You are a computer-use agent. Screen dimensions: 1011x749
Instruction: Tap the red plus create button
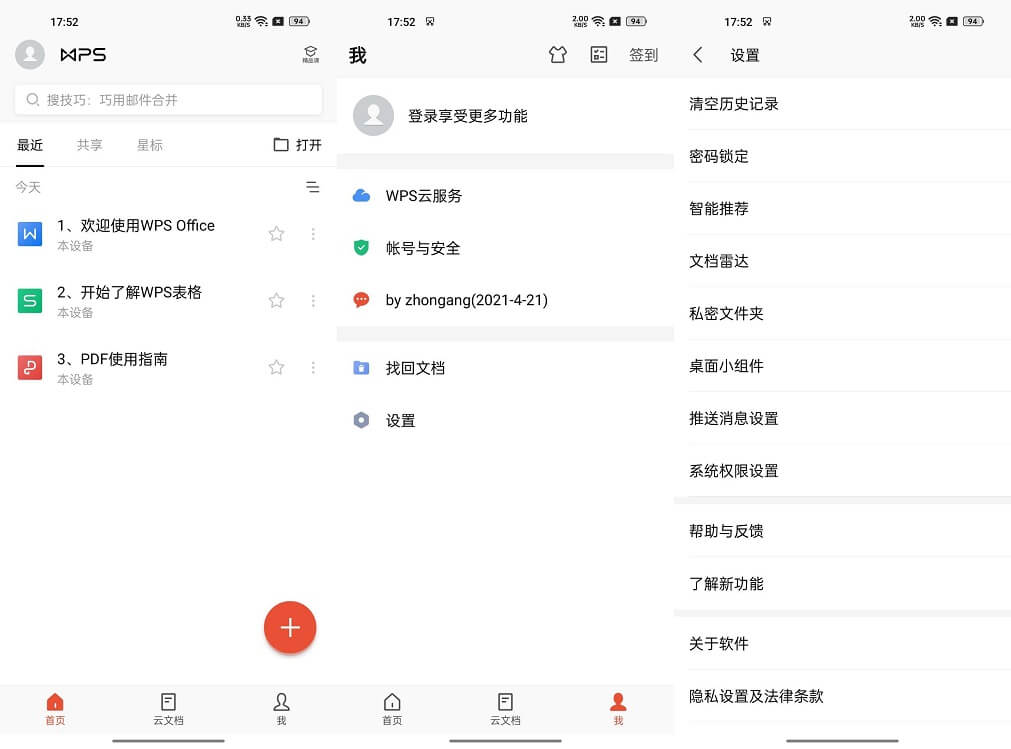(290, 628)
